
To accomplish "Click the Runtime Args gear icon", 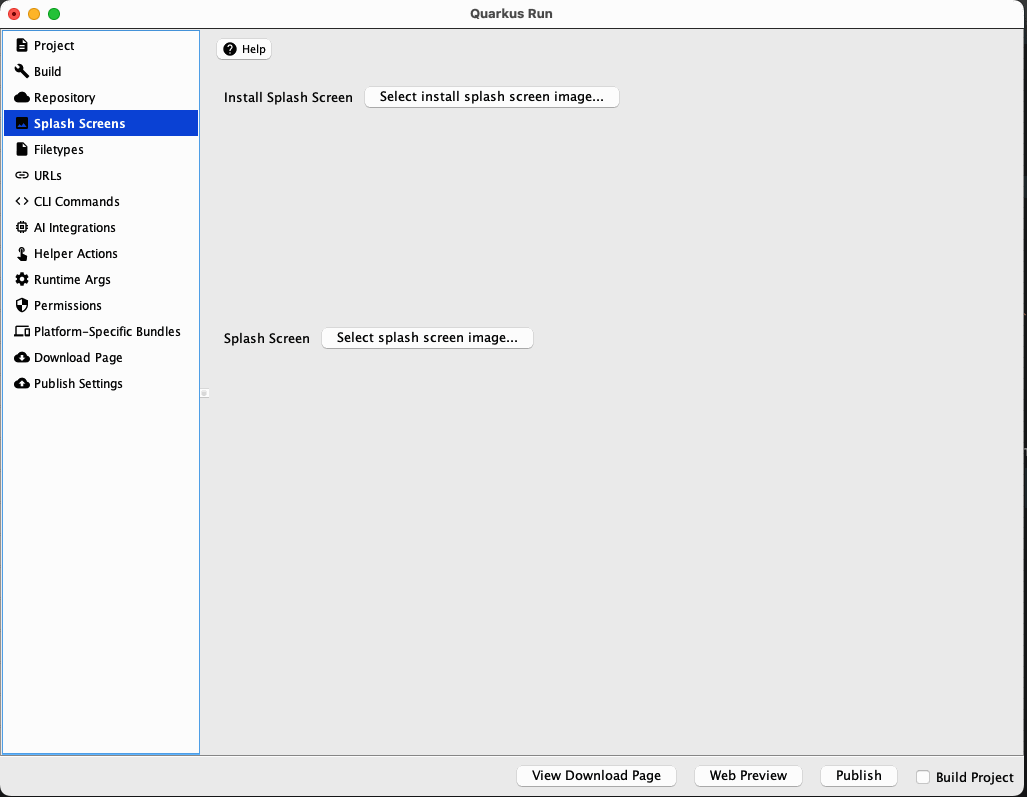I will coord(22,280).
